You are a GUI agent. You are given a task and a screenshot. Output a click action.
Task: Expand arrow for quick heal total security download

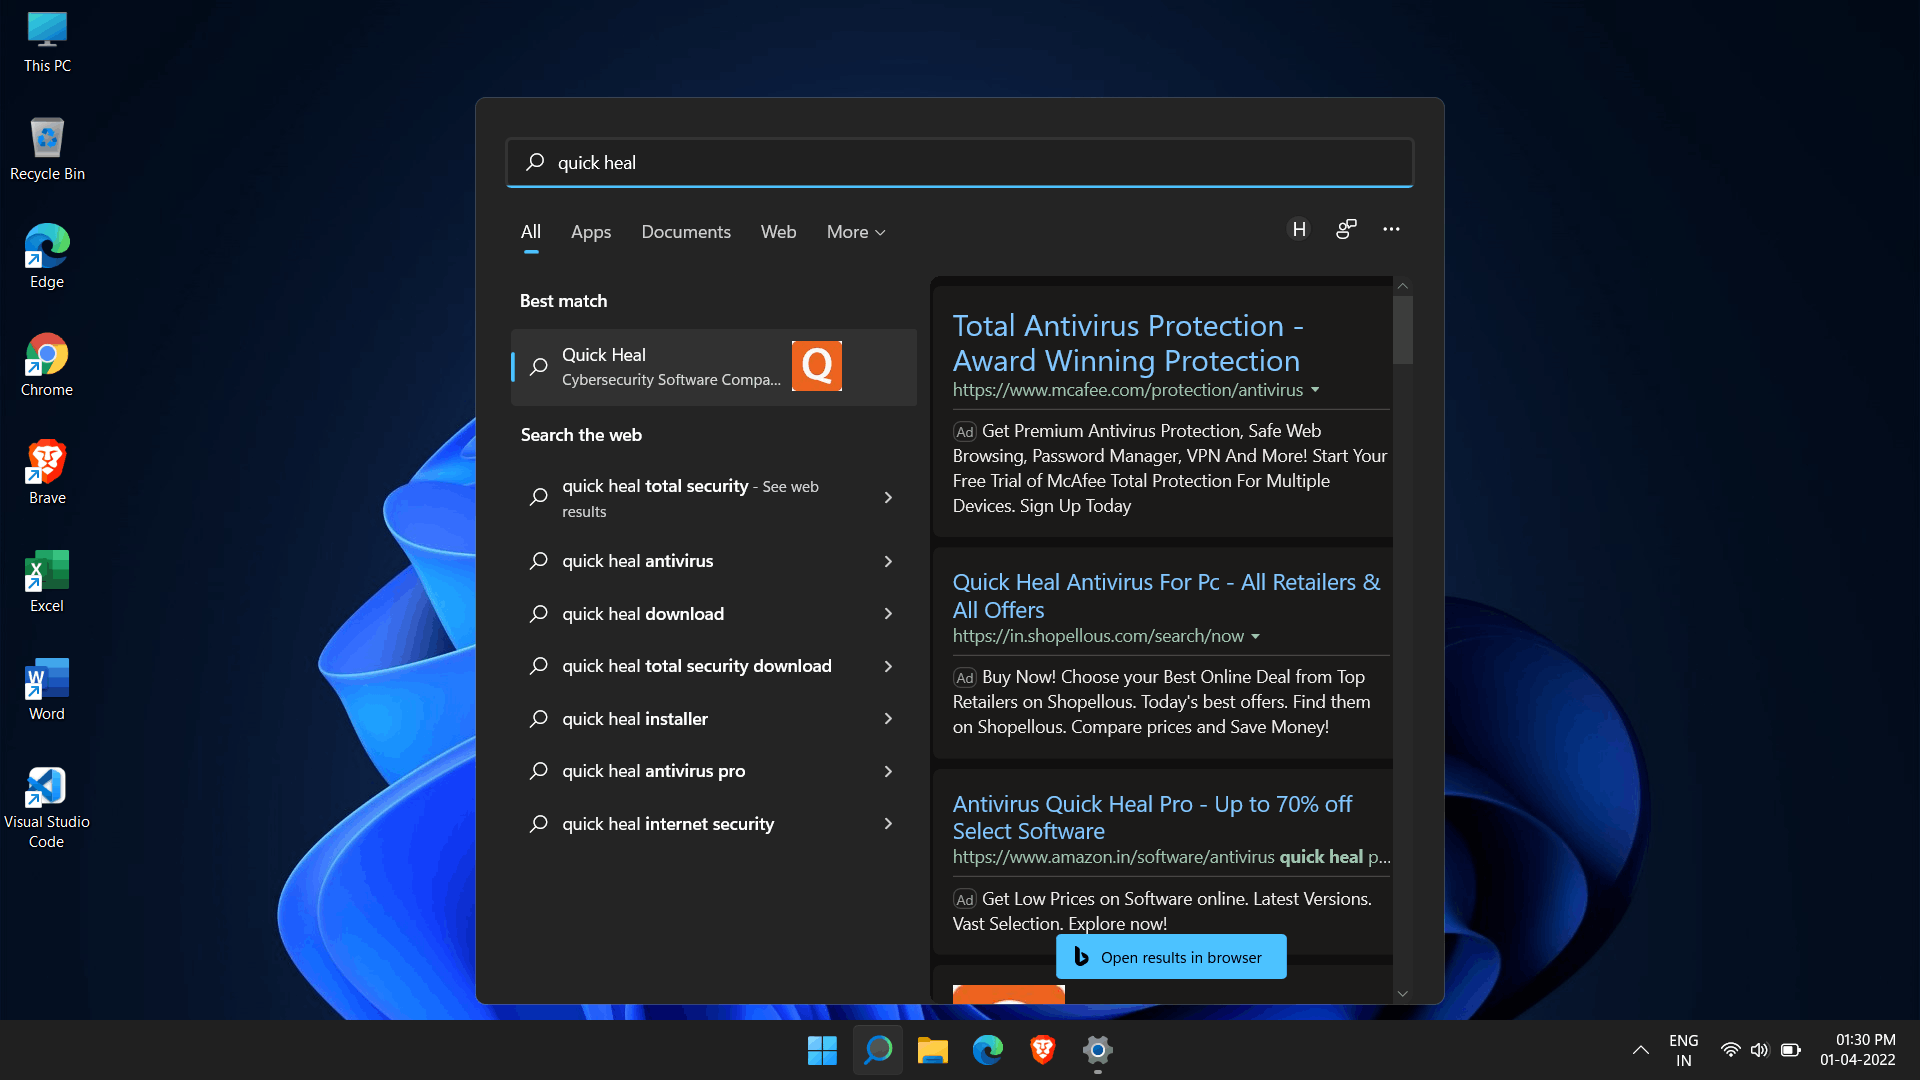(x=888, y=666)
